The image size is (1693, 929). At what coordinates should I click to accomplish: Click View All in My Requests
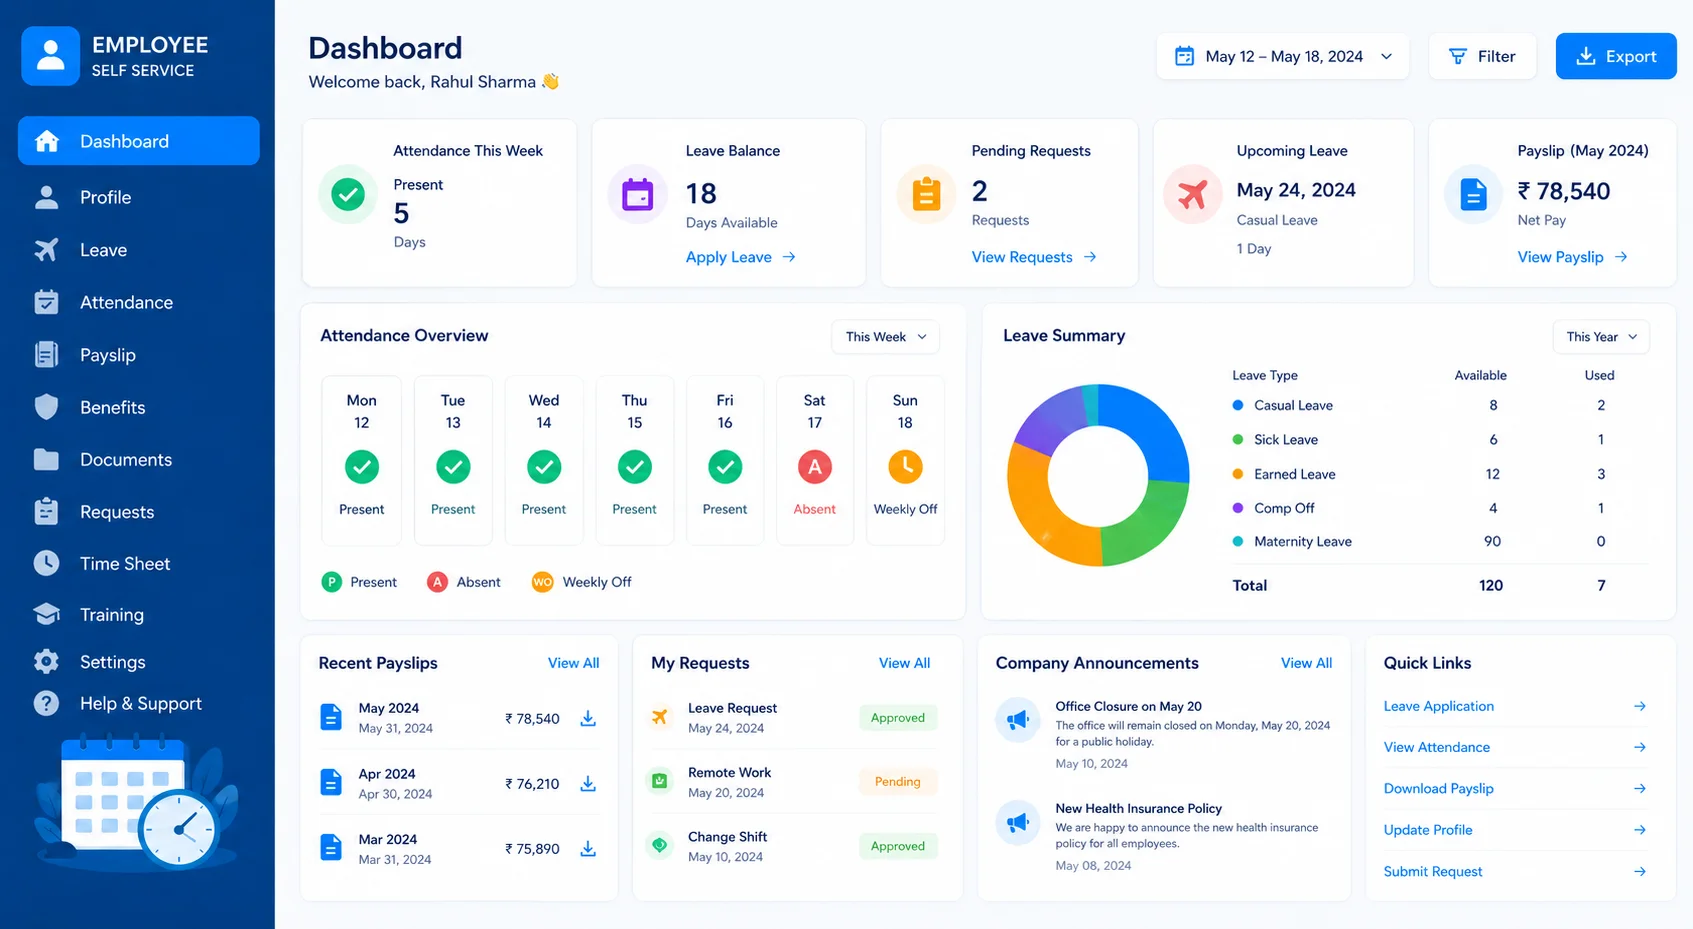coord(904,663)
